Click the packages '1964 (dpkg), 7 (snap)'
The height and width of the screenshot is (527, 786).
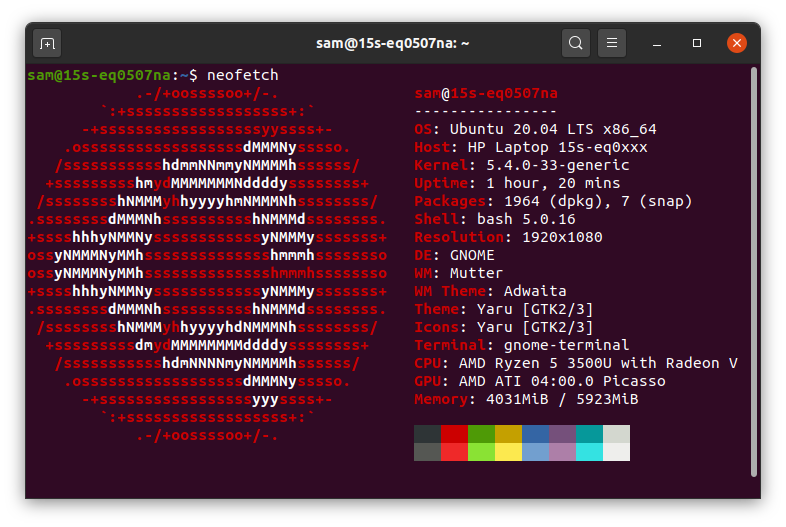click(x=598, y=202)
